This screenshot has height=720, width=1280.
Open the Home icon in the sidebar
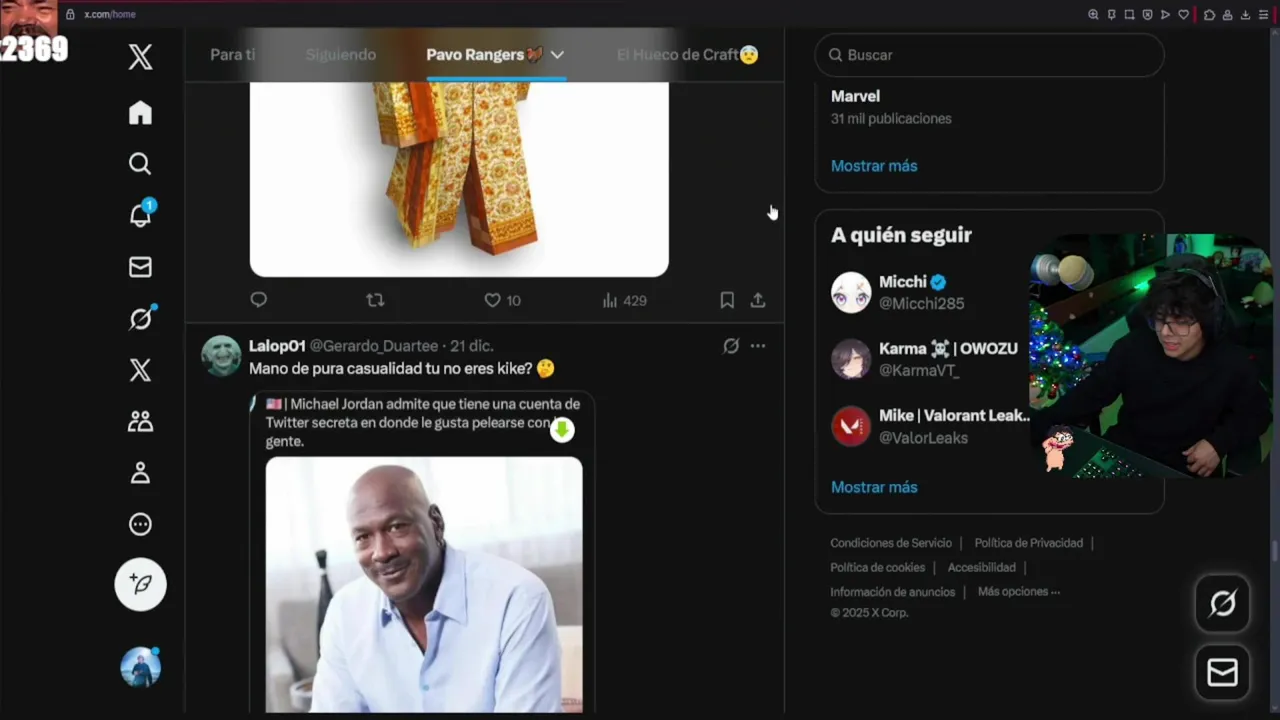(x=140, y=113)
